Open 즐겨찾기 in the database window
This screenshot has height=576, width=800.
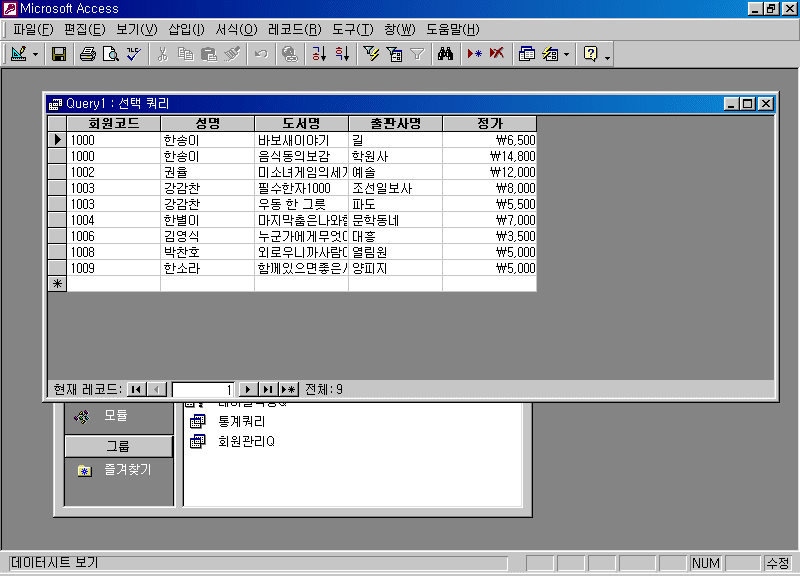point(127,469)
